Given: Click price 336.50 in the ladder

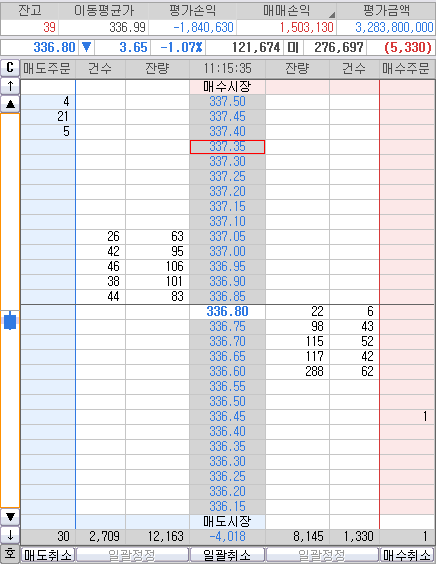Looking at the screenshot, I should pyautogui.click(x=227, y=401).
